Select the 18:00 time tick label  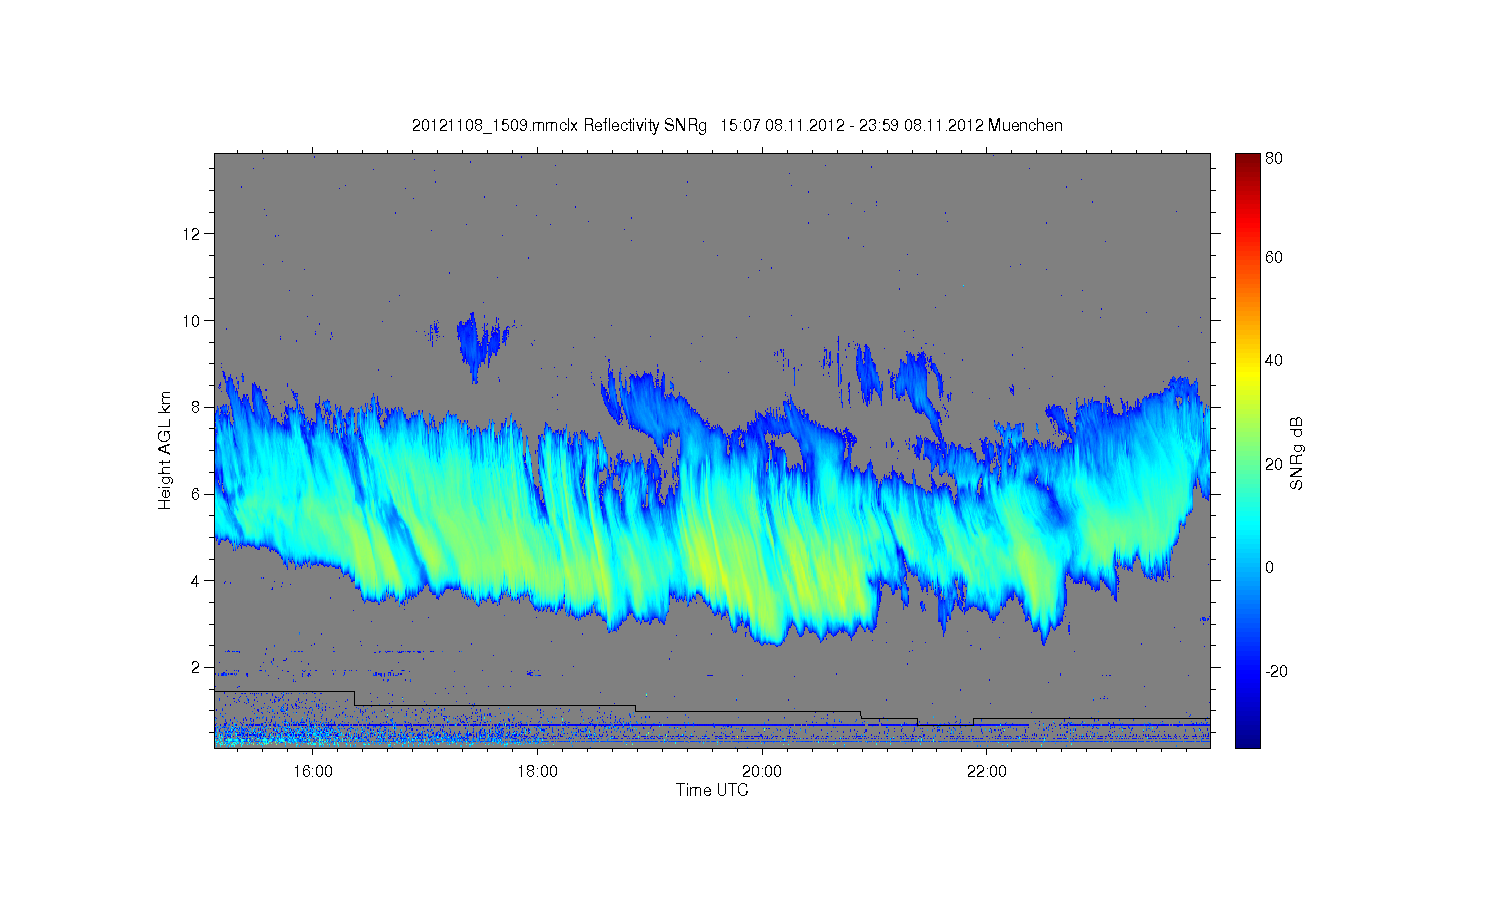coord(538,771)
